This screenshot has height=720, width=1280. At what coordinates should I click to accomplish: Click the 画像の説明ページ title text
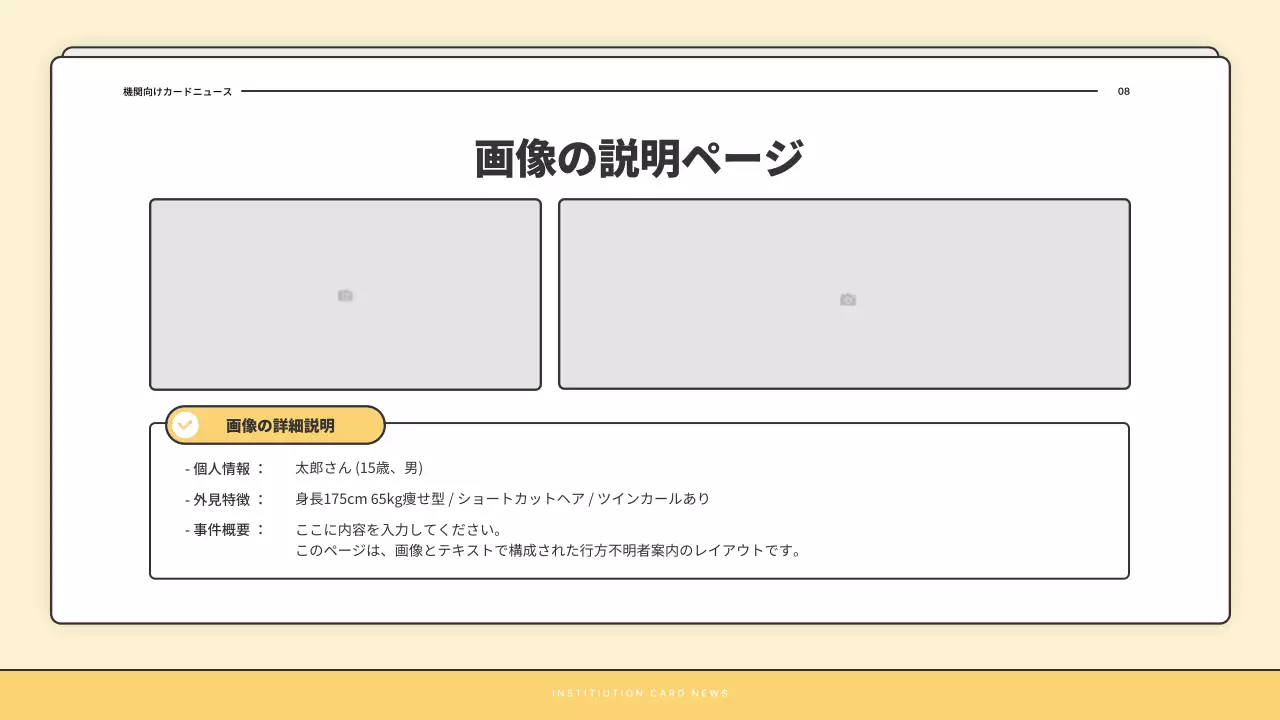tap(640, 153)
